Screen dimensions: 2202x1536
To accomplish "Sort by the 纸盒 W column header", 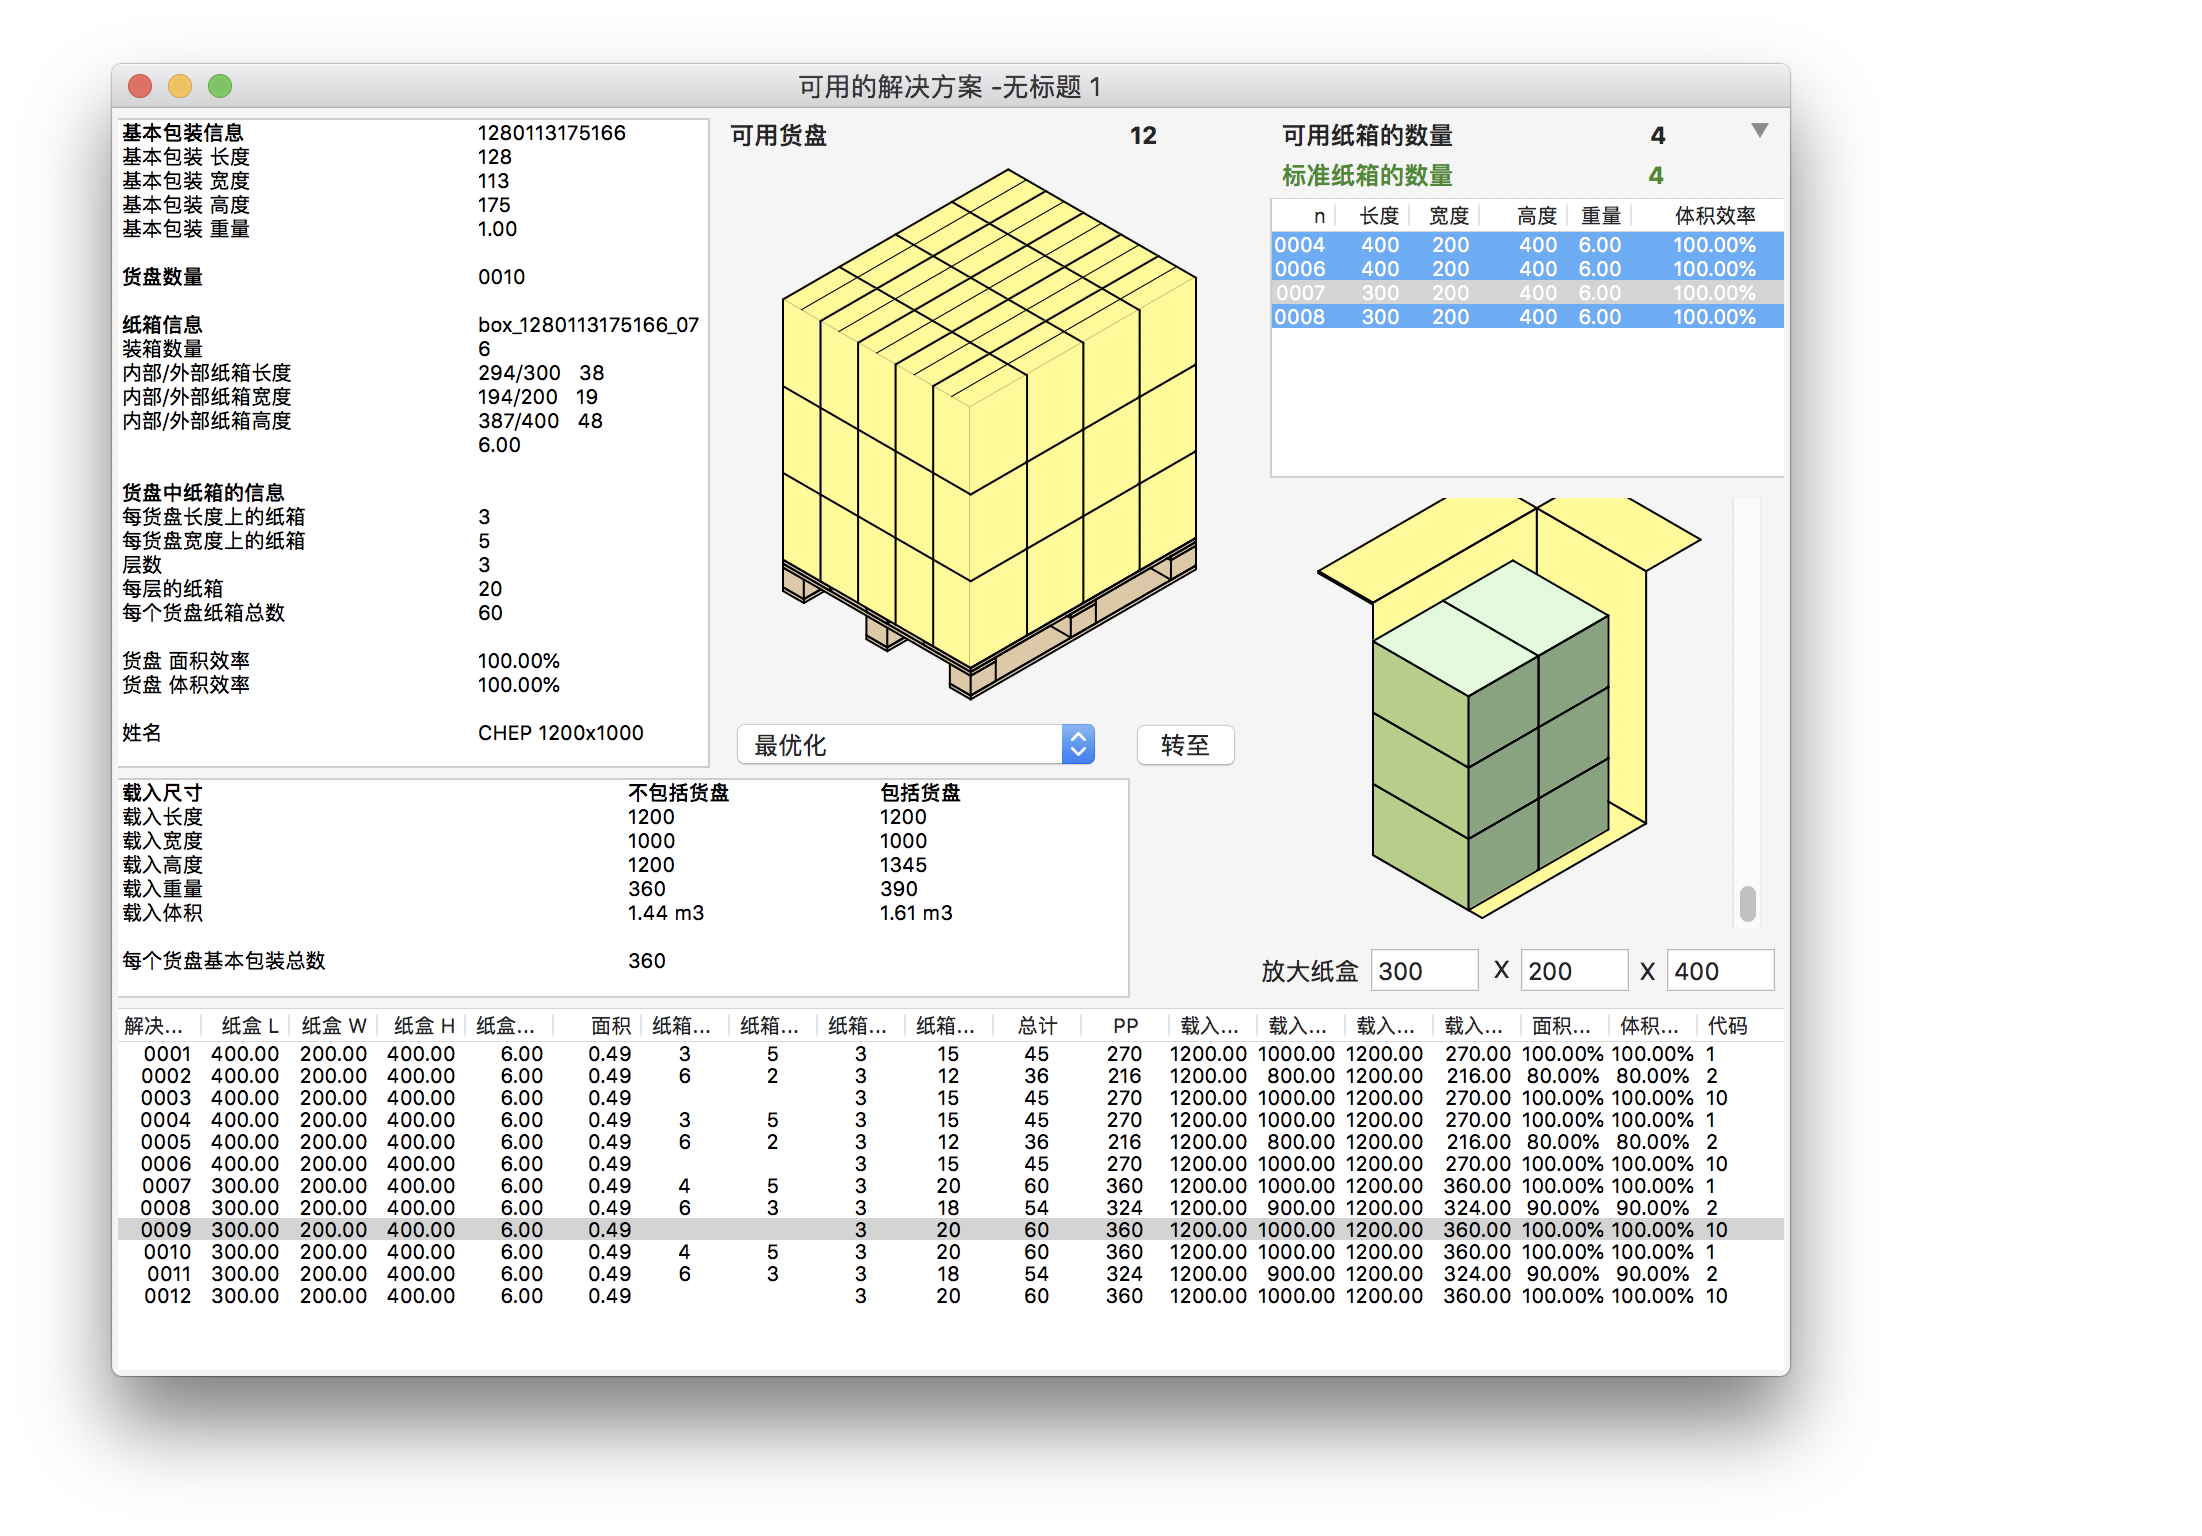I will [x=334, y=1026].
